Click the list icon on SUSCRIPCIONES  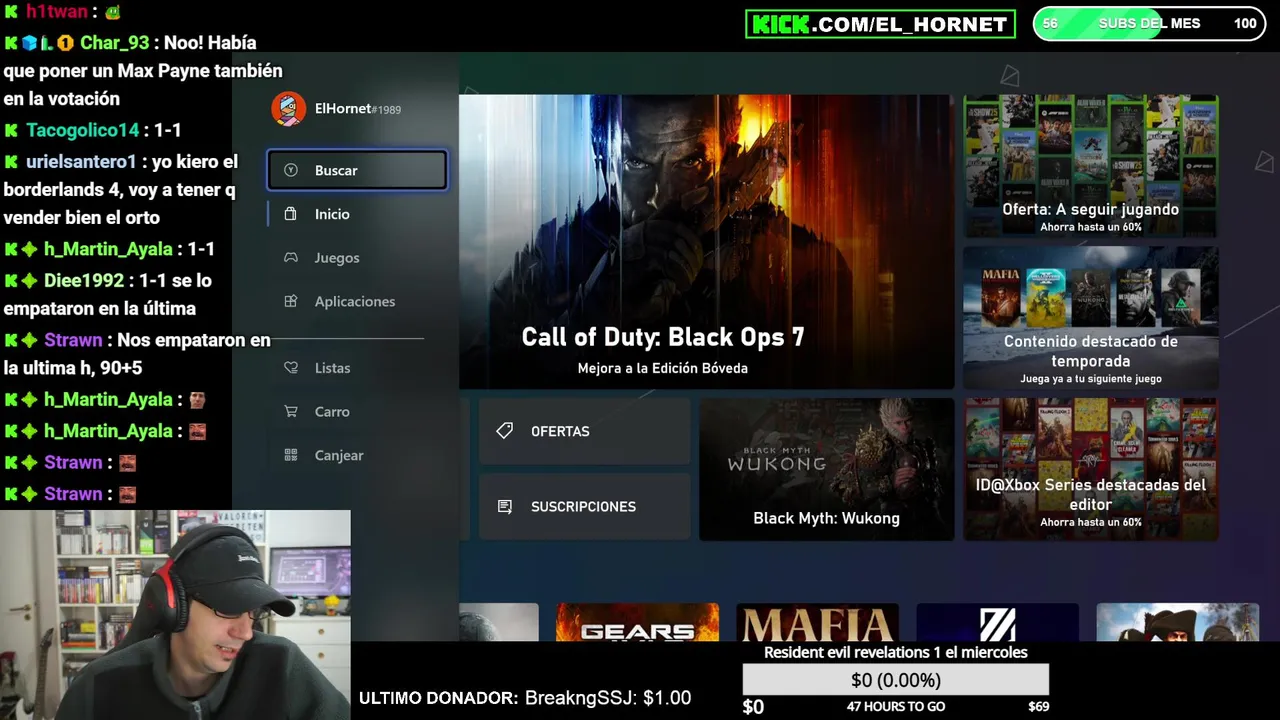click(x=505, y=507)
